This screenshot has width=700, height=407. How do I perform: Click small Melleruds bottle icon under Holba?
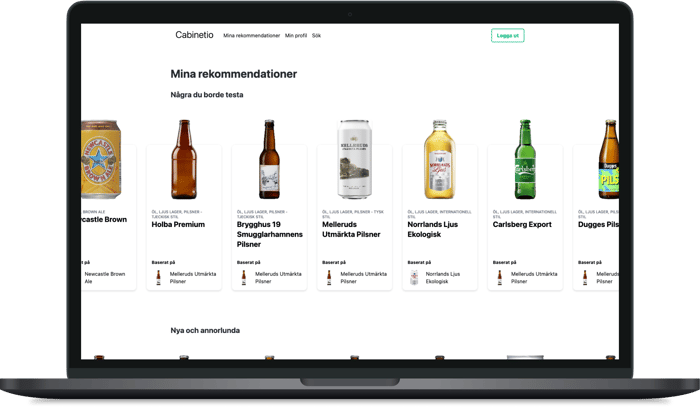[x=158, y=278]
